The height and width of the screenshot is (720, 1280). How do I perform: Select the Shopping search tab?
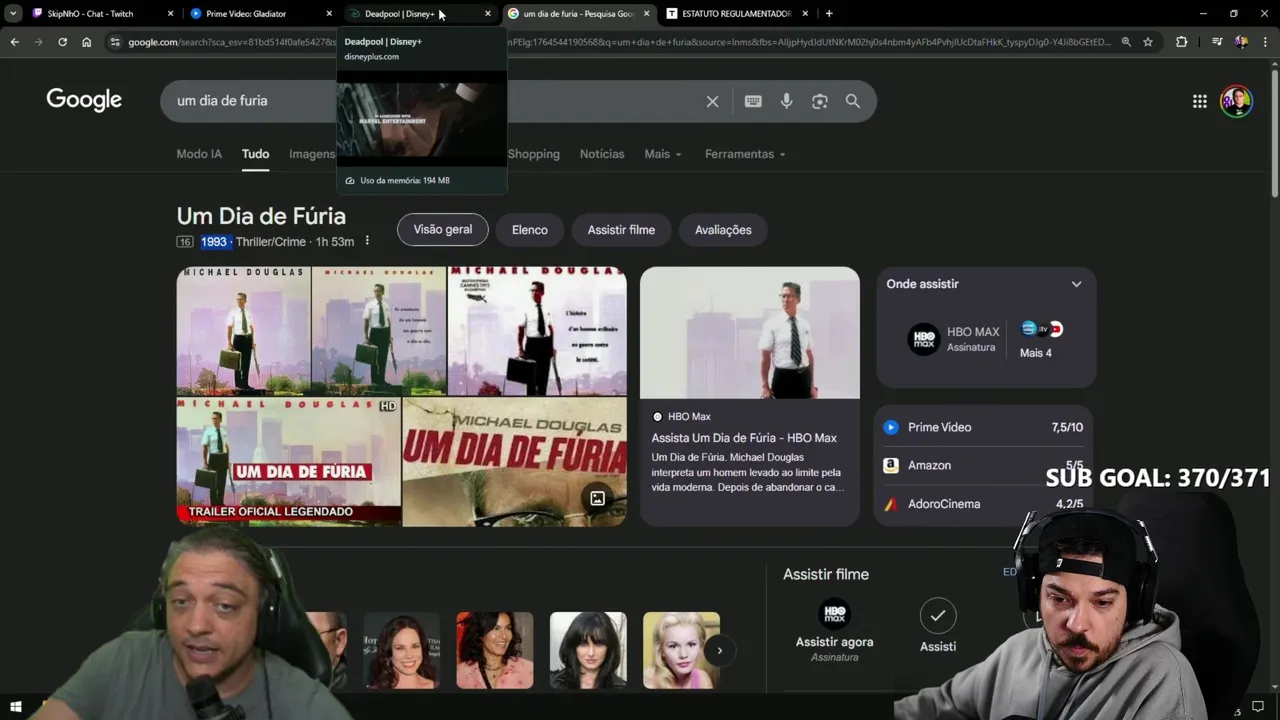(x=533, y=154)
